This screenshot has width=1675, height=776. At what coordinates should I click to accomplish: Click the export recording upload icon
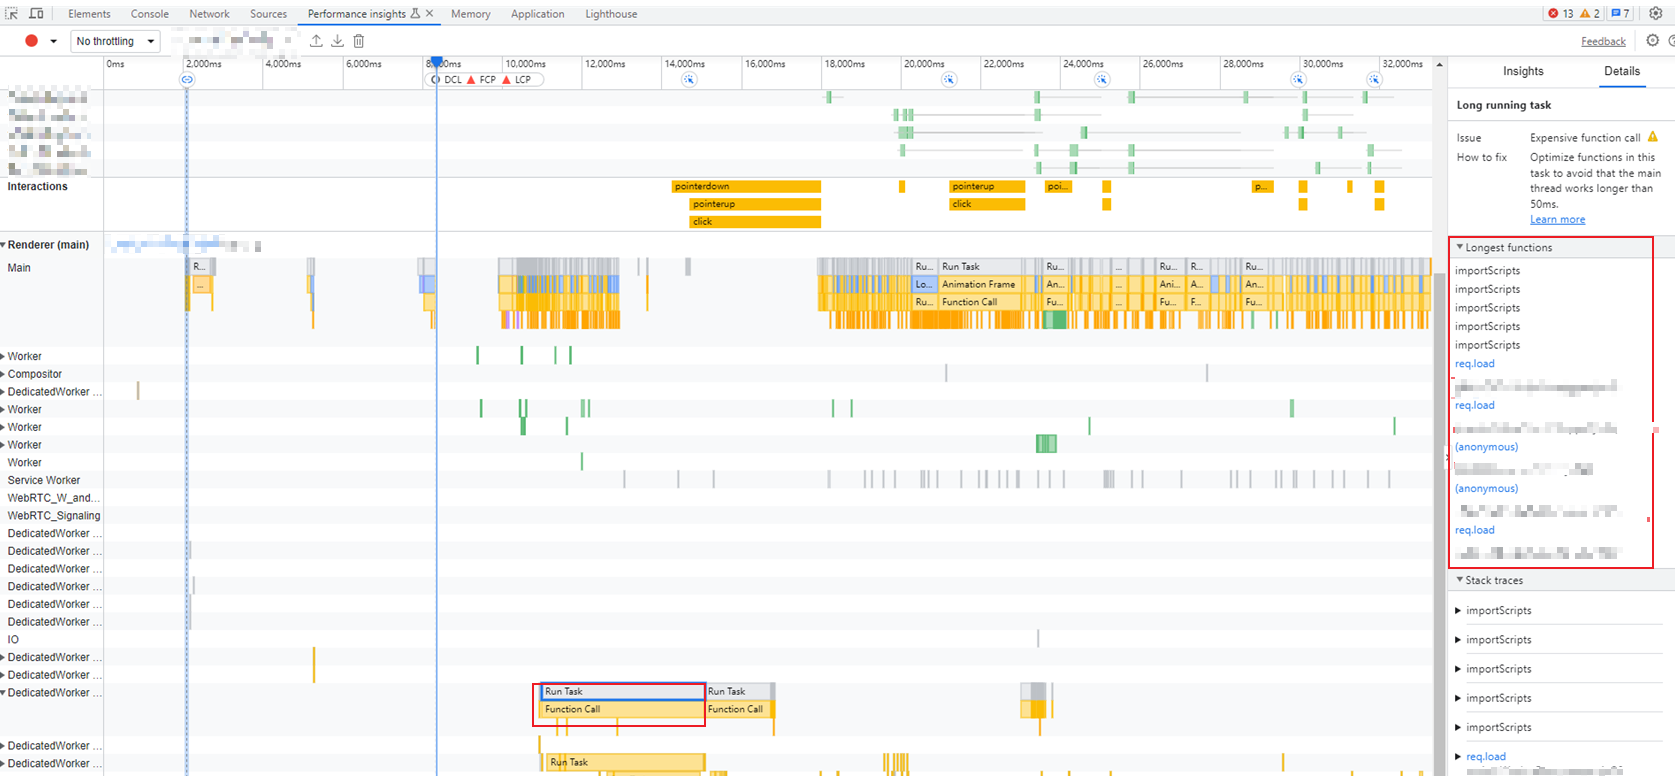pos(316,41)
